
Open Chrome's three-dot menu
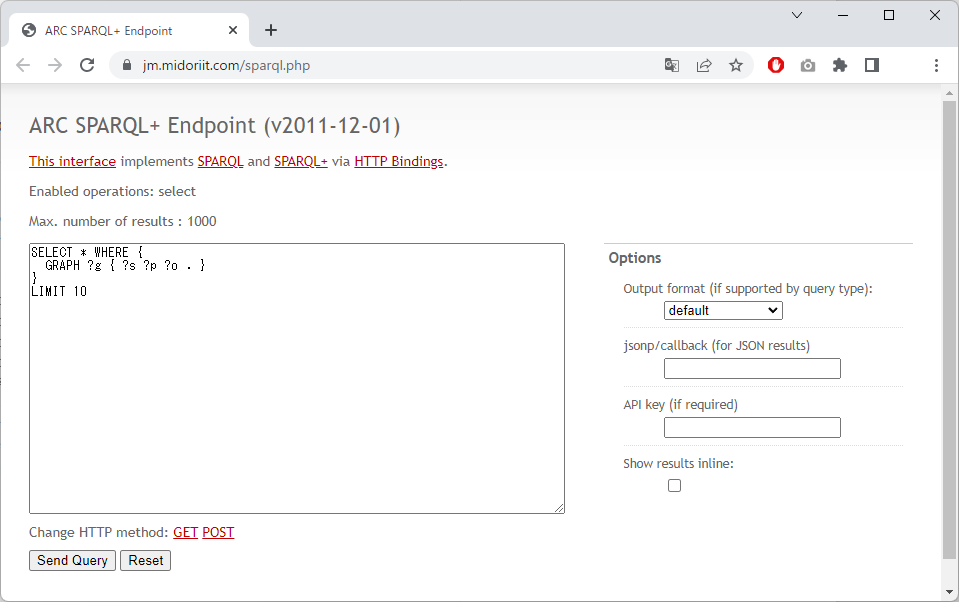[936, 65]
